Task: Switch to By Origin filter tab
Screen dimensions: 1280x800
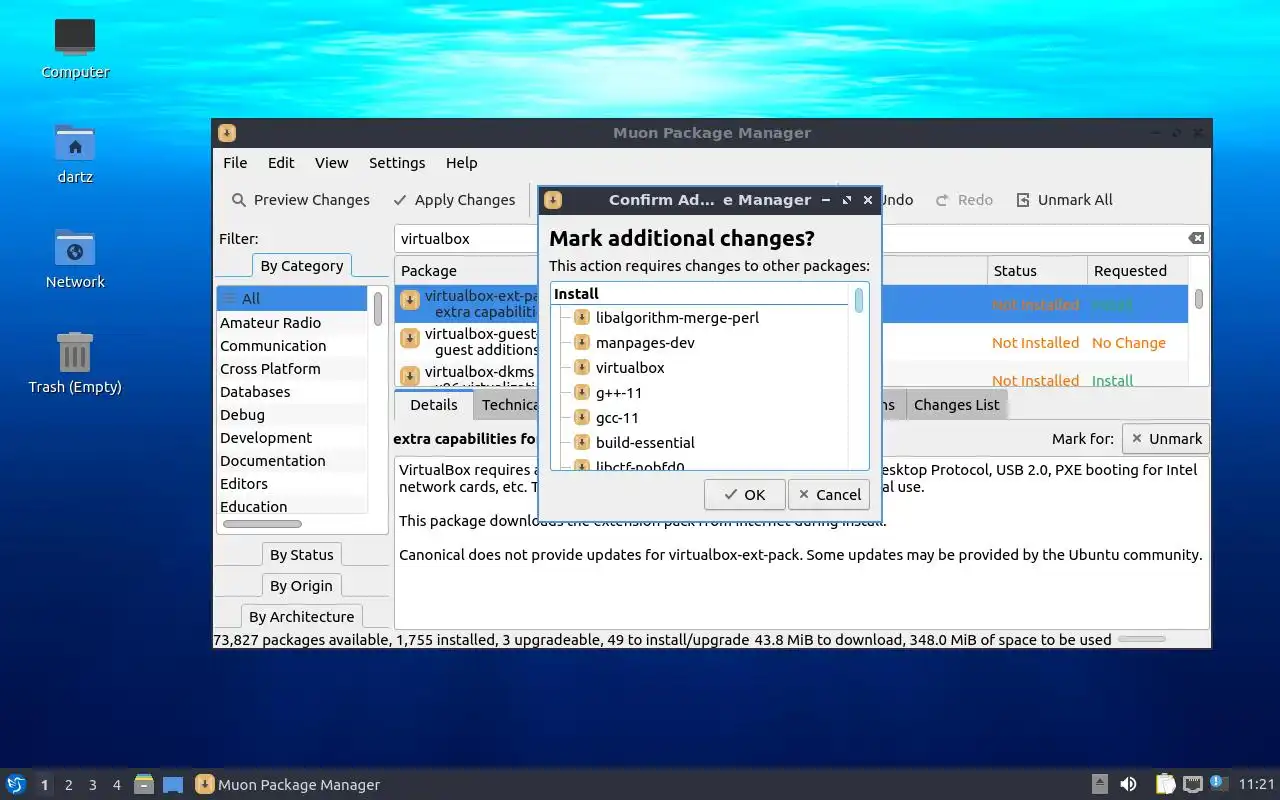Action: point(301,586)
